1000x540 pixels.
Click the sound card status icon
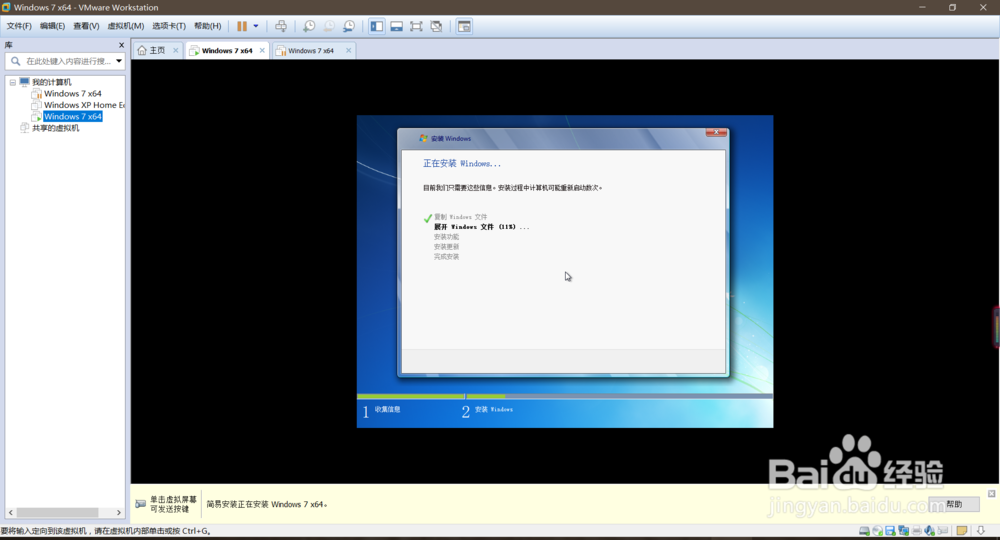(930, 530)
